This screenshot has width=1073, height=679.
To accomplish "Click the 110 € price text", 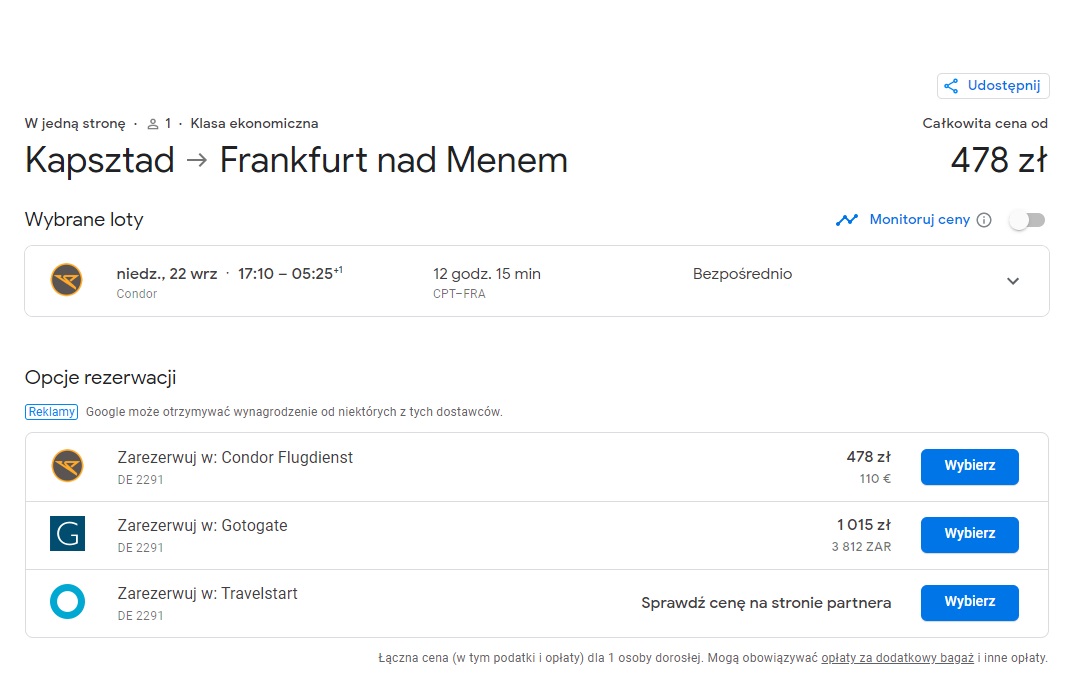I will click(875, 479).
